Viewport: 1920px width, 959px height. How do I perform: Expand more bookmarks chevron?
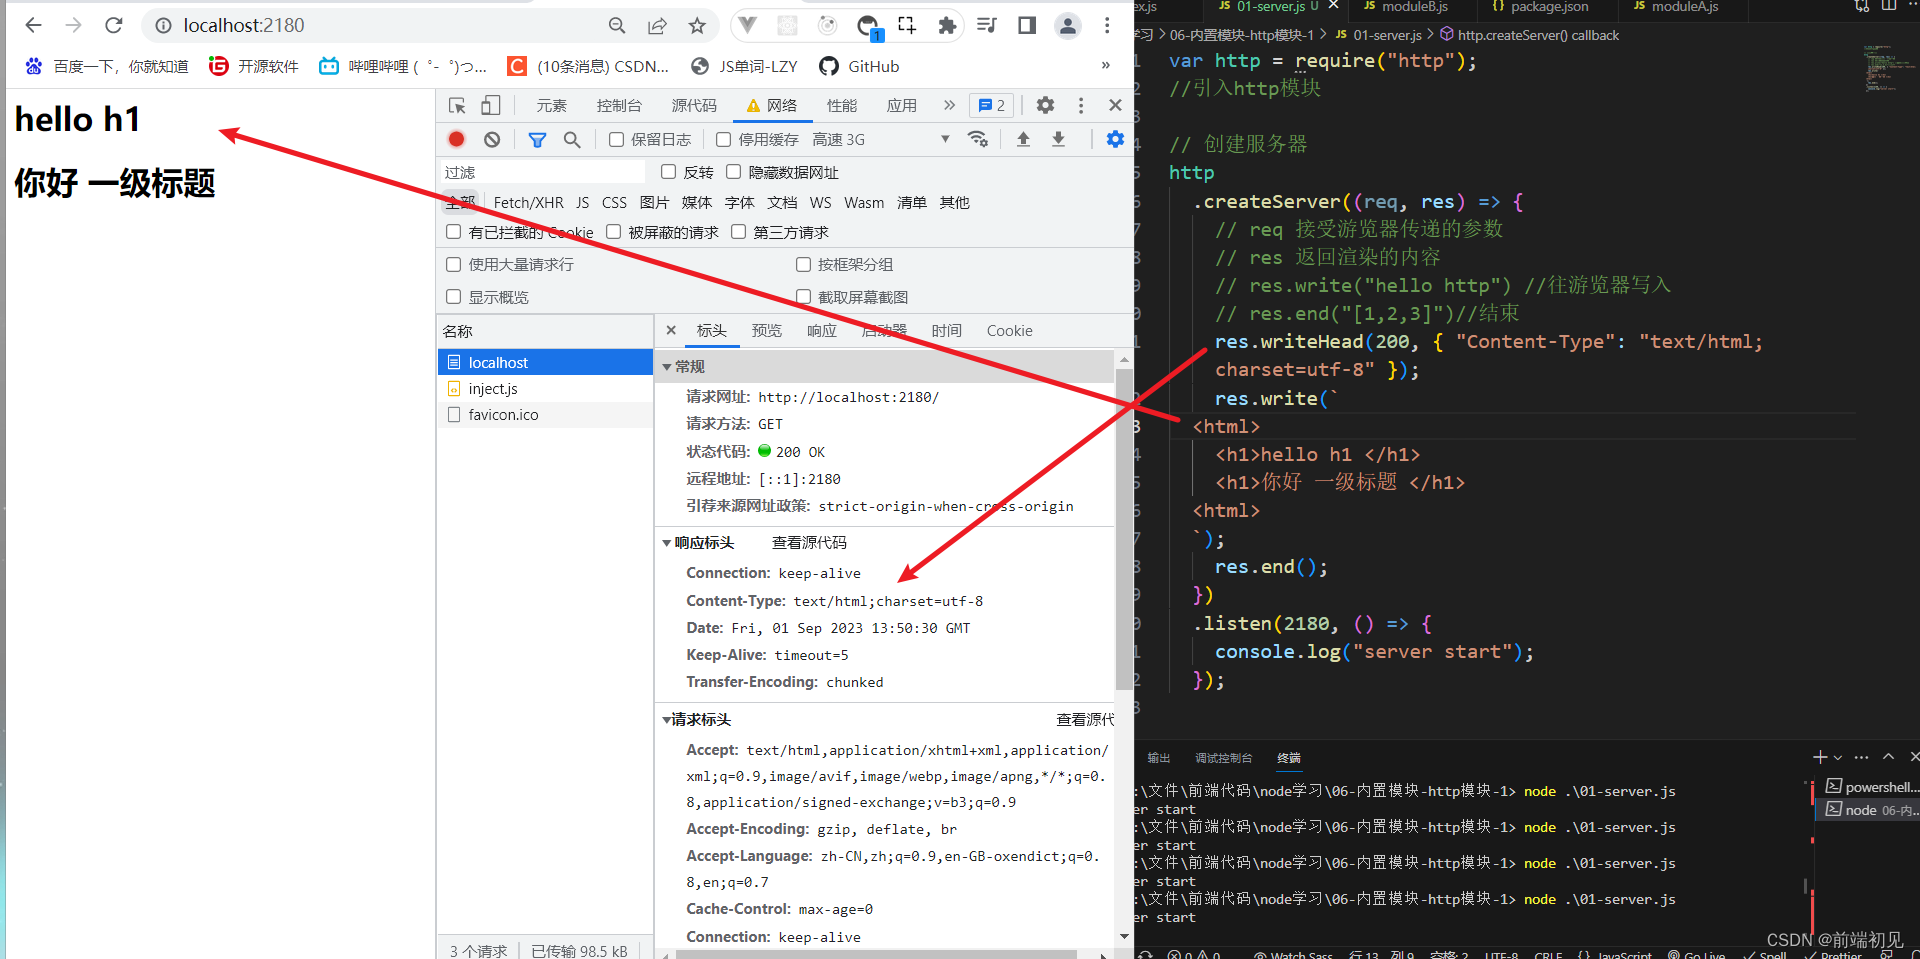tap(1105, 66)
